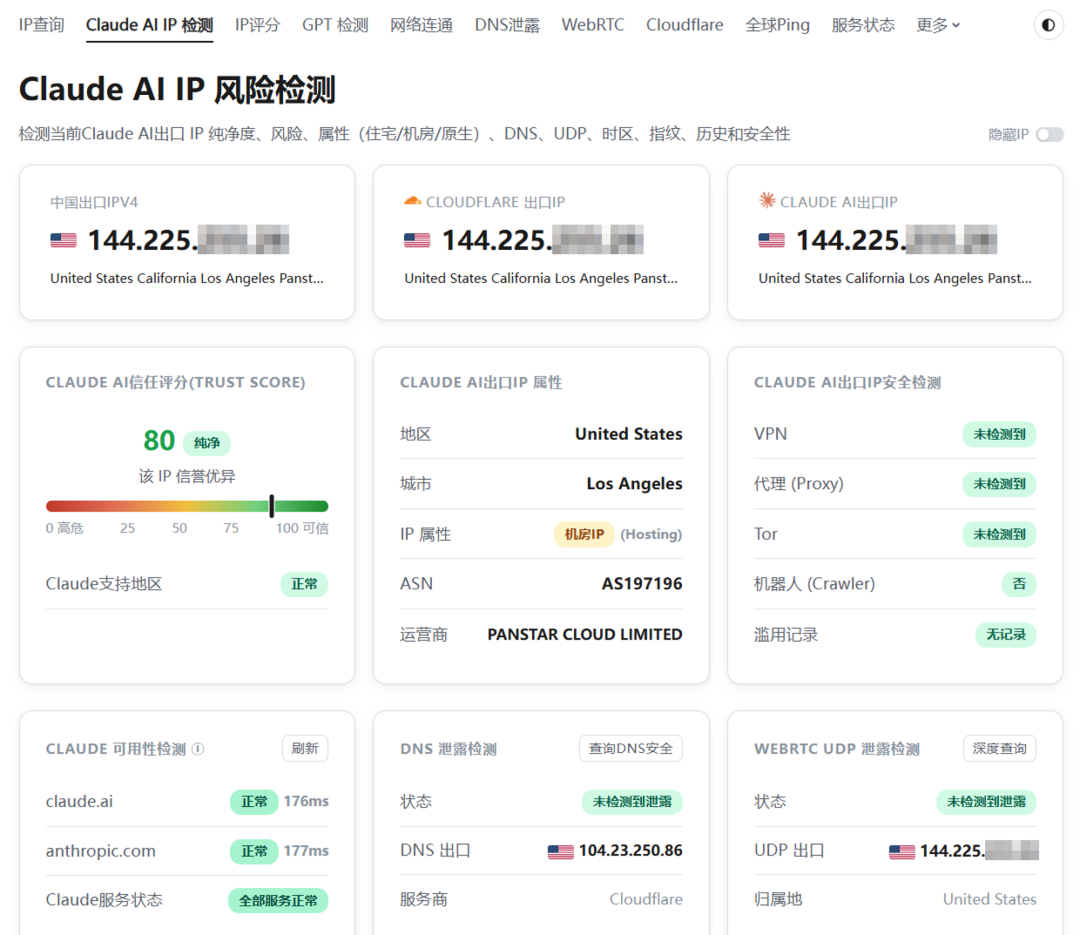Click the DNS IP 104.23.250.86
Viewport: 1080px width, 935px height.
click(631, 851)
